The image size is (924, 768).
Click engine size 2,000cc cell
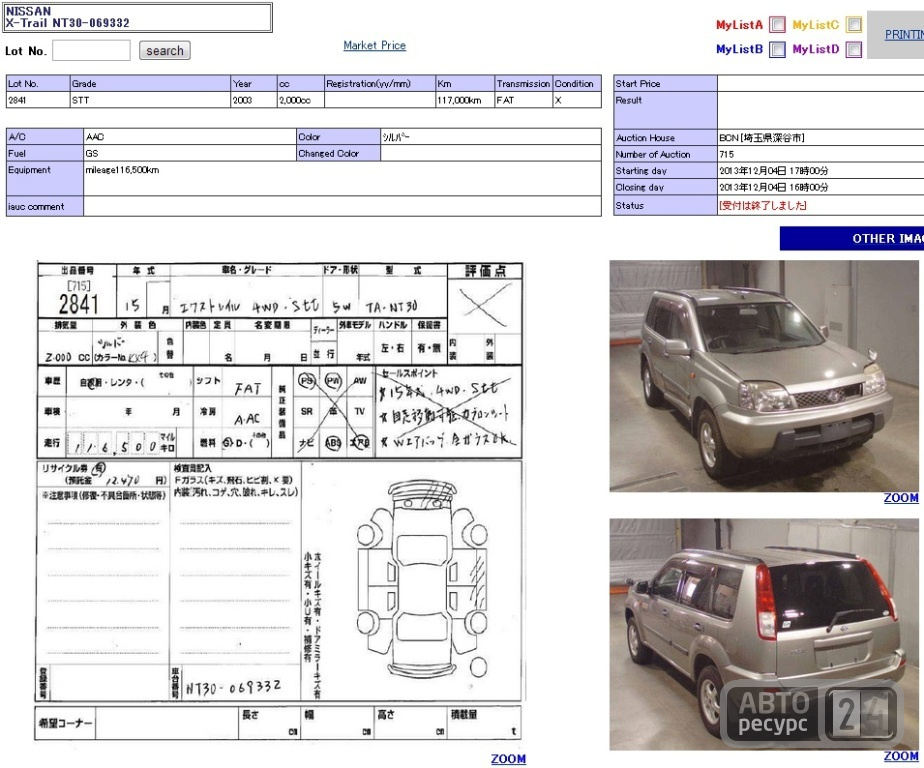pyautogui.click(x=301, y=100)
